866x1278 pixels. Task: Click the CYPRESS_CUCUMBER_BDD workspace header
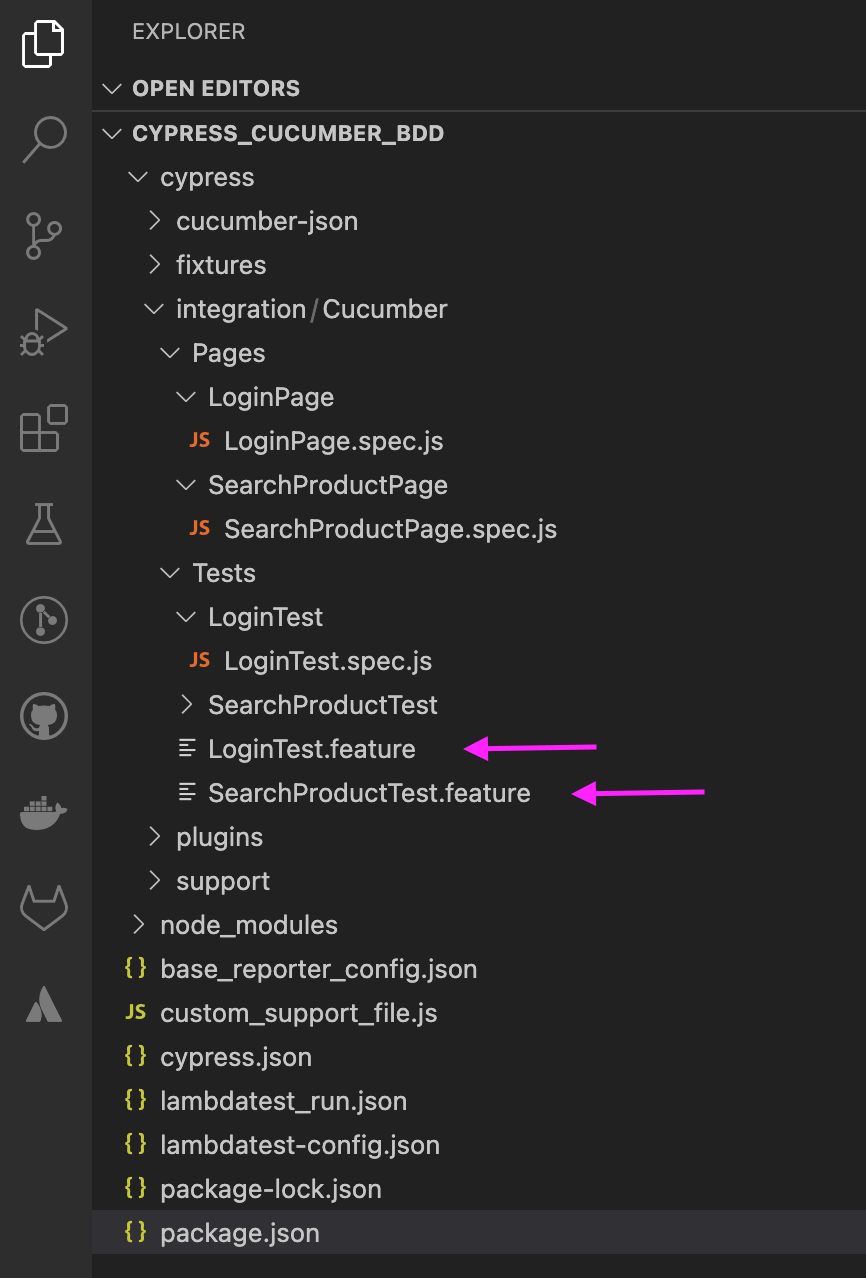[x=290, y=133]
